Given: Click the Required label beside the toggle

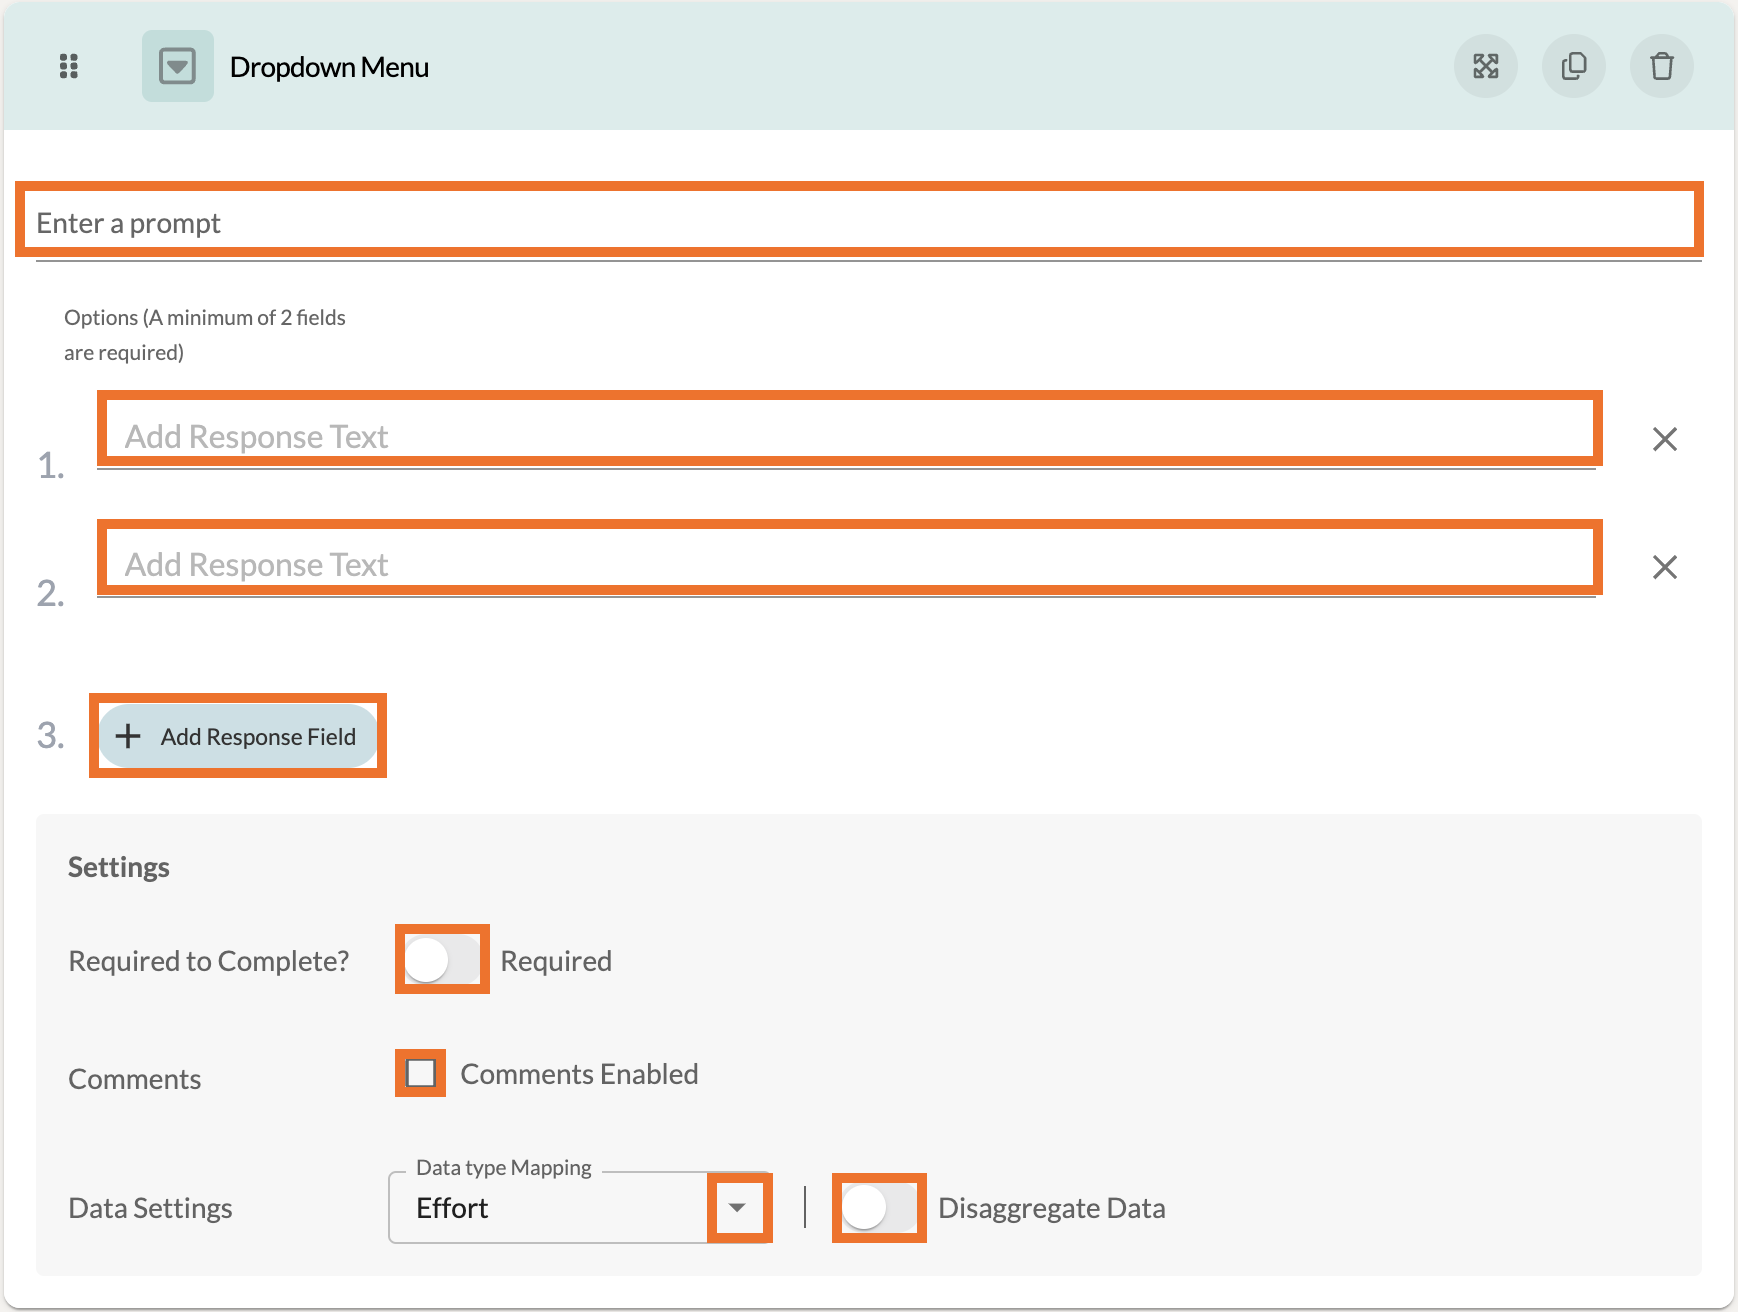Looking at the screenshot, I should coord(556,961).
